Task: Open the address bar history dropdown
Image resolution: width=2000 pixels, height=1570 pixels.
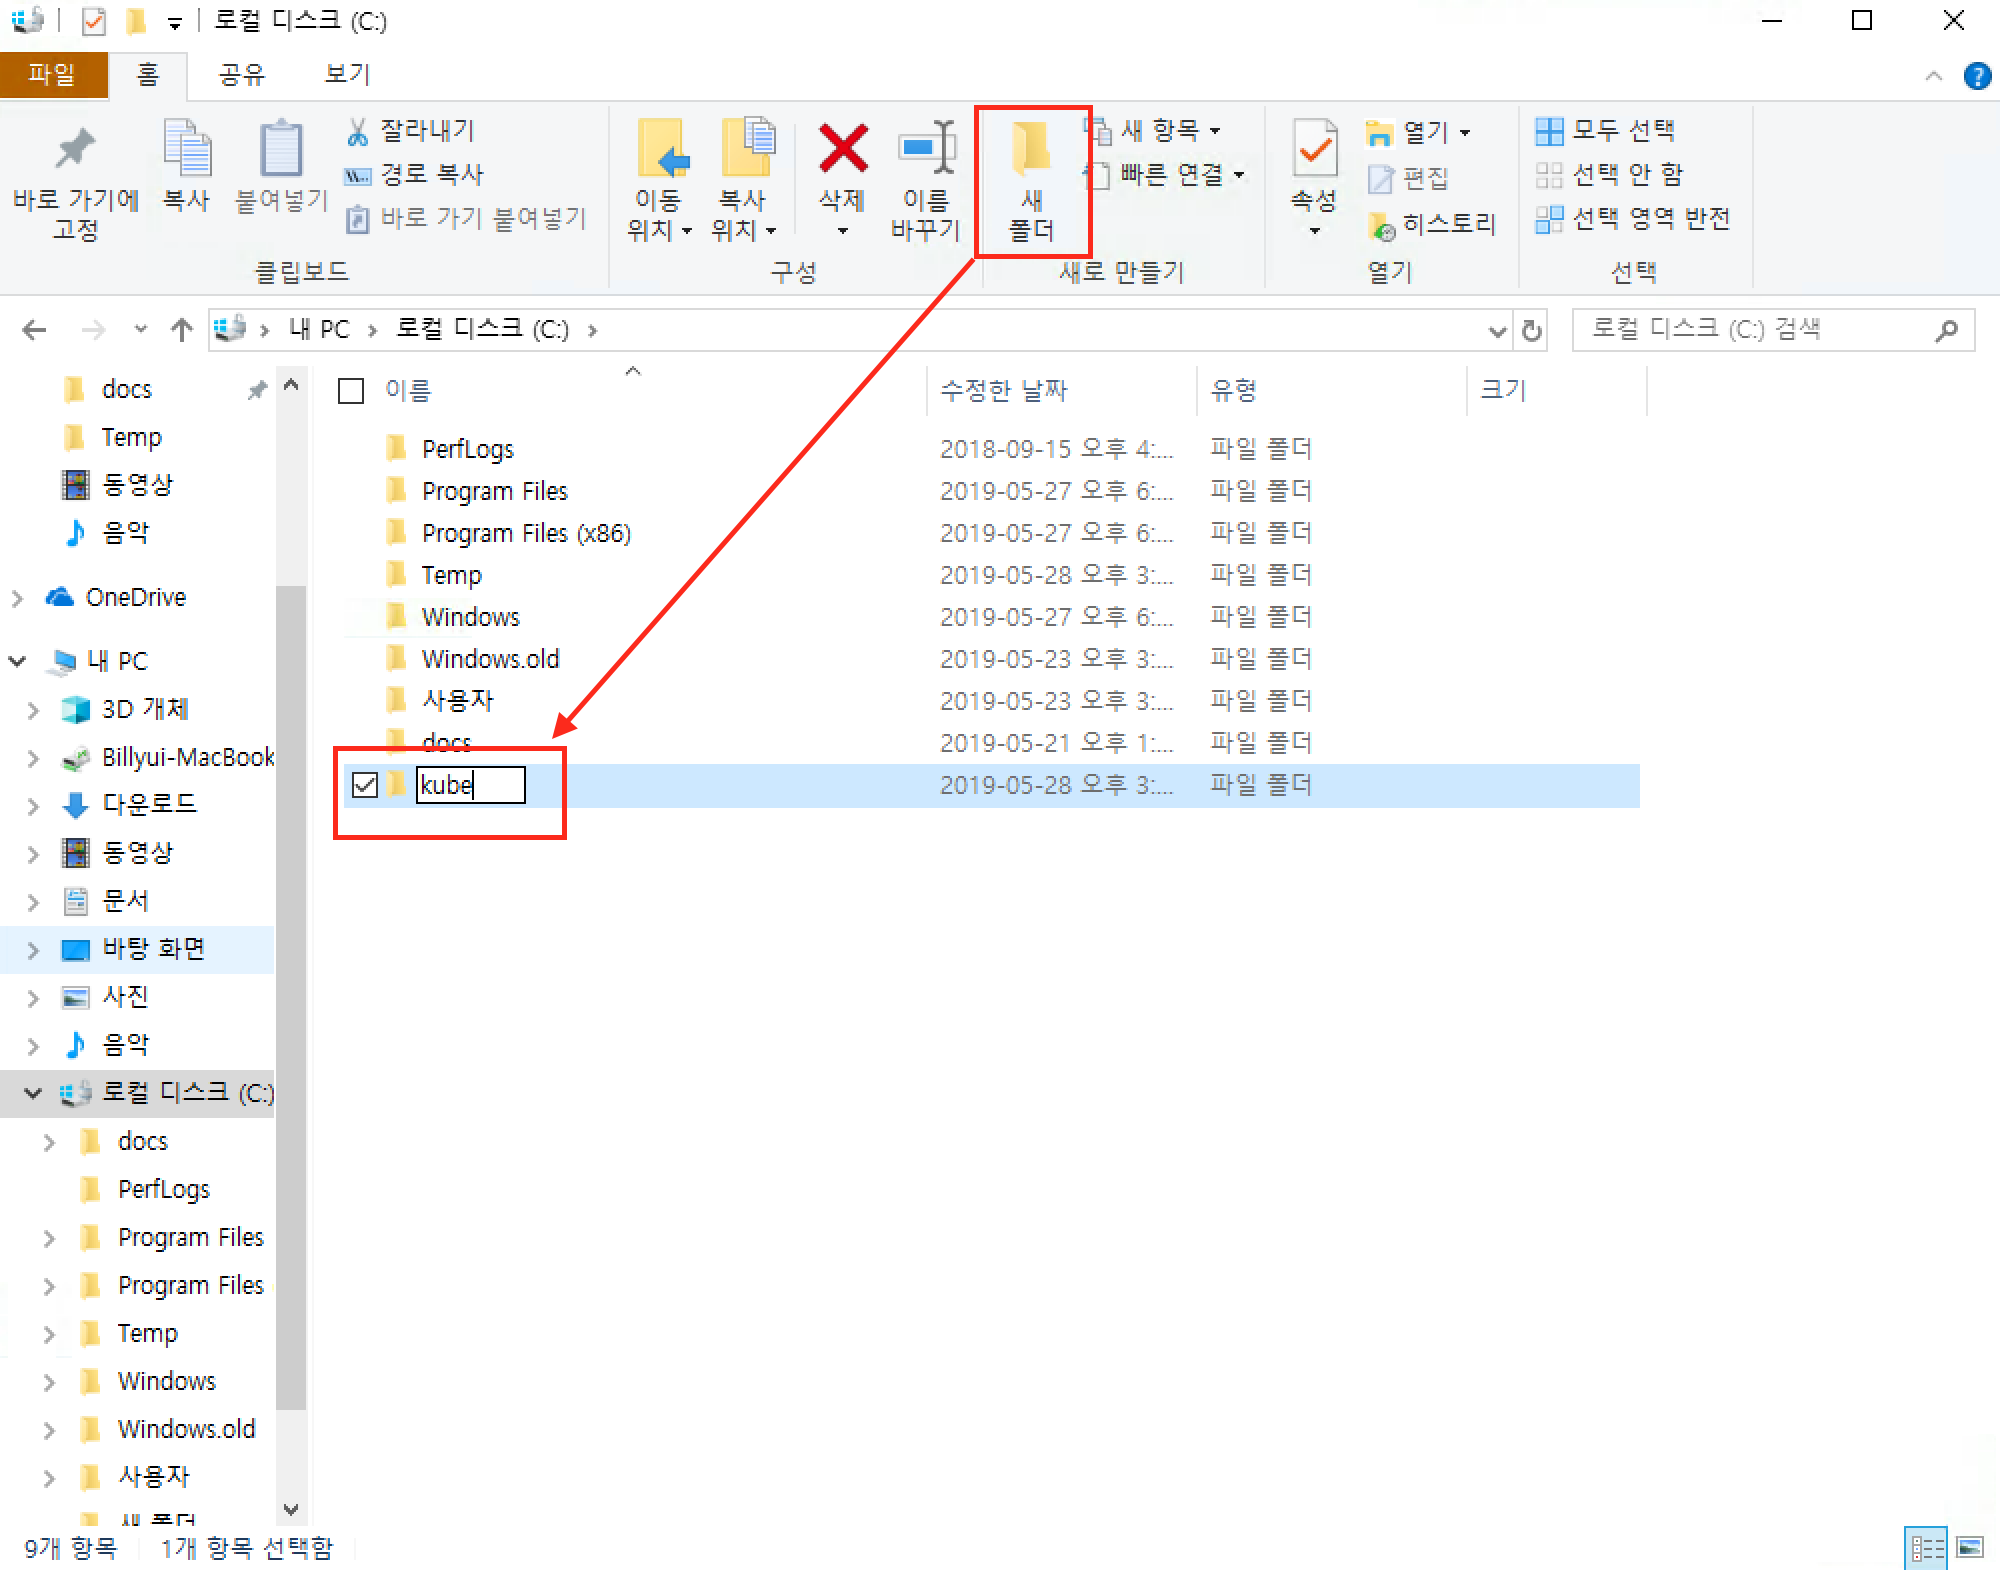Action: point(1496,330)
